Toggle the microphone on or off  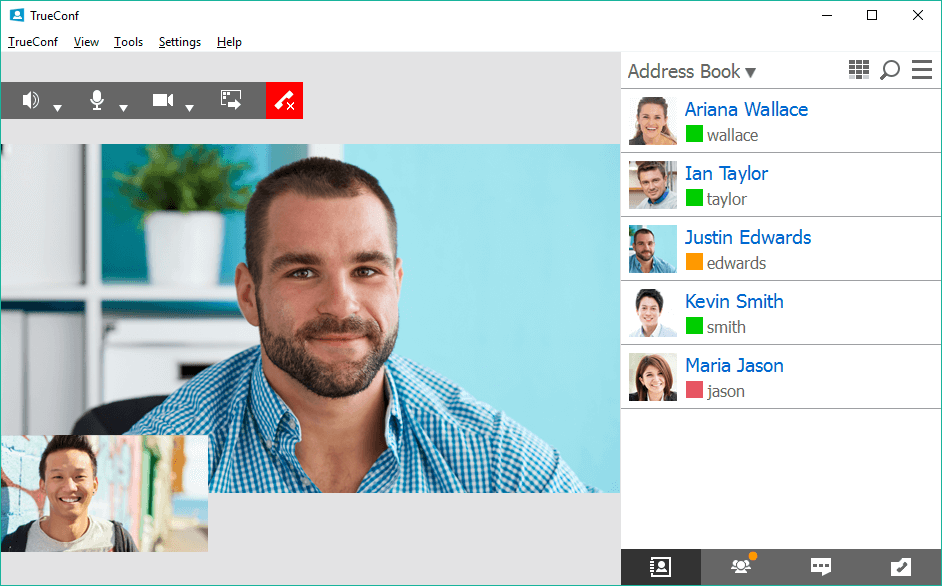(x=97, y=100)
